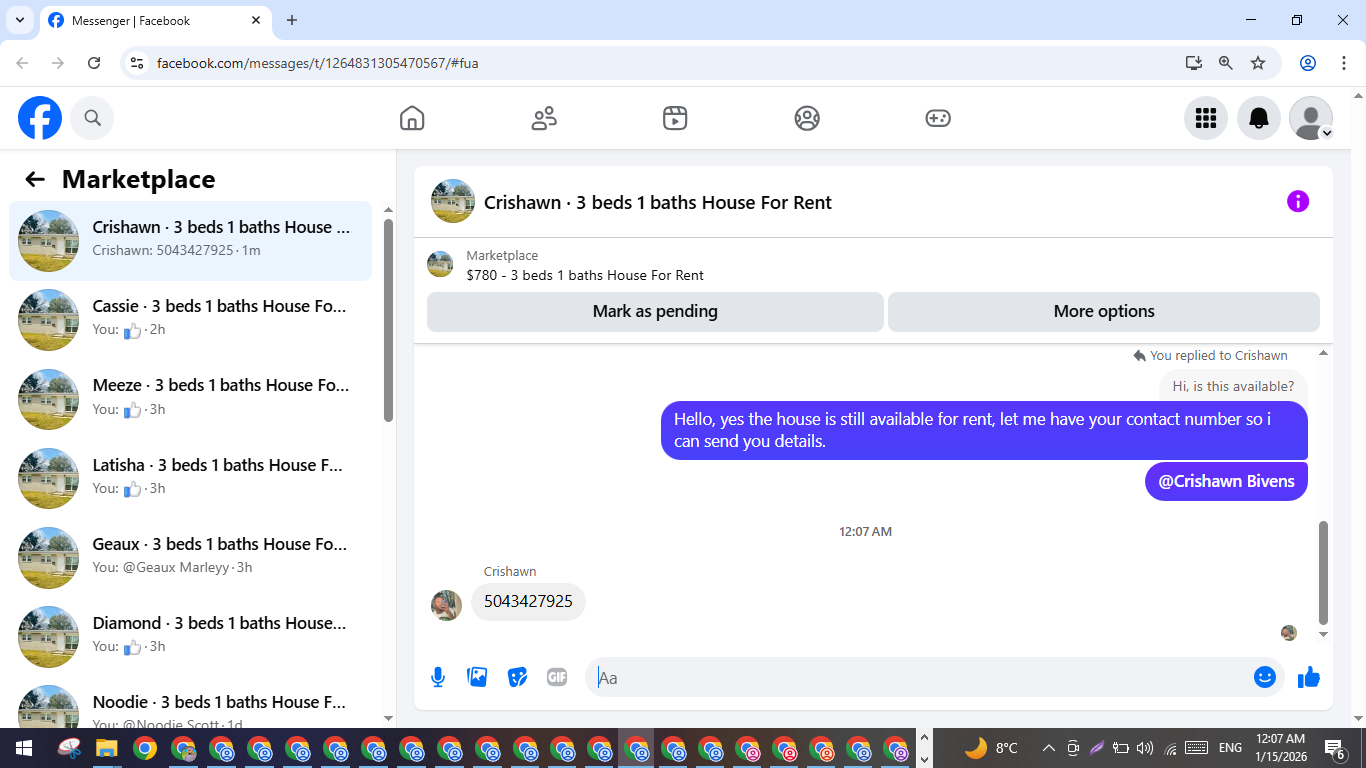Open the emoji picker smiley
Viewport: 1366px width, 768px height.
1265,677
